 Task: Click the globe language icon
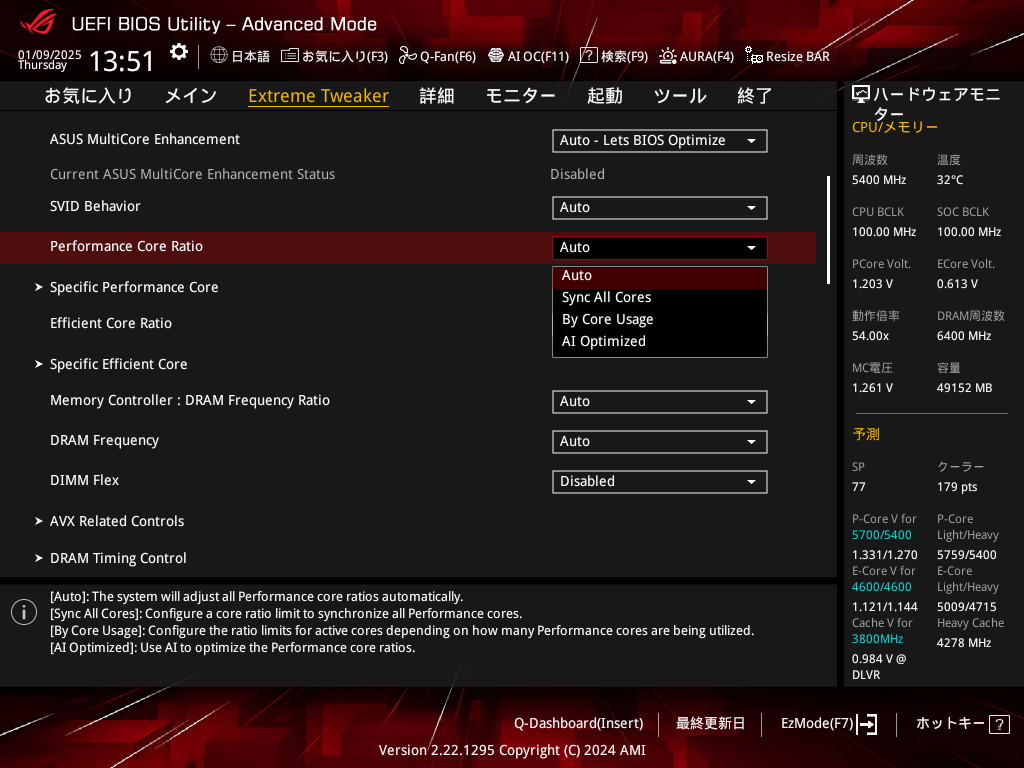tap(219, 56)
